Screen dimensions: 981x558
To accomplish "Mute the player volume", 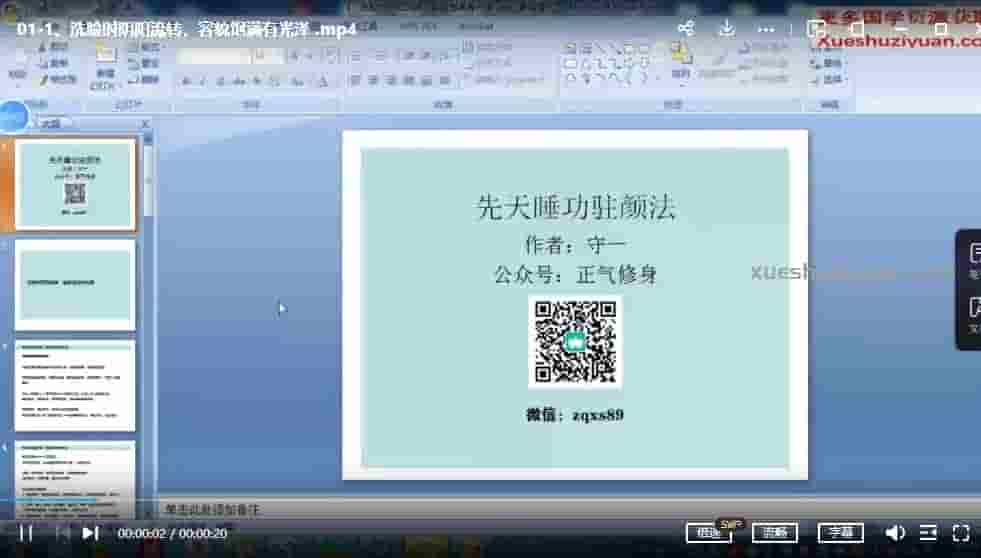I will click(x=895, y=533).
